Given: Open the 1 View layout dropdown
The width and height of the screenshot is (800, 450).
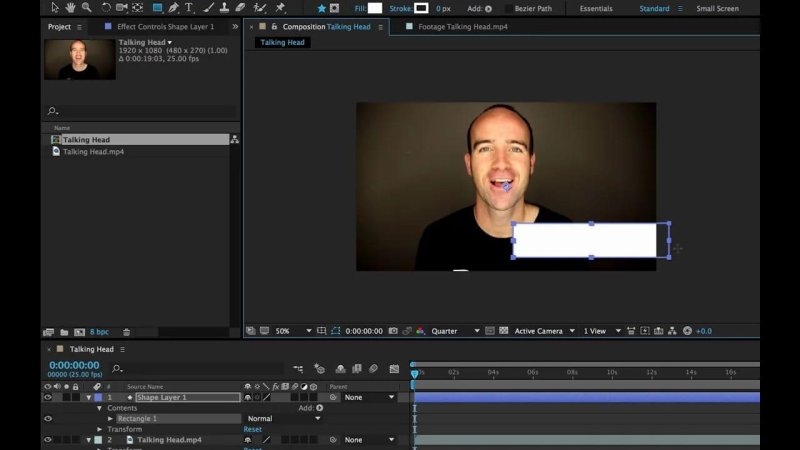Looking at the screenshot, I should point(602,331).
